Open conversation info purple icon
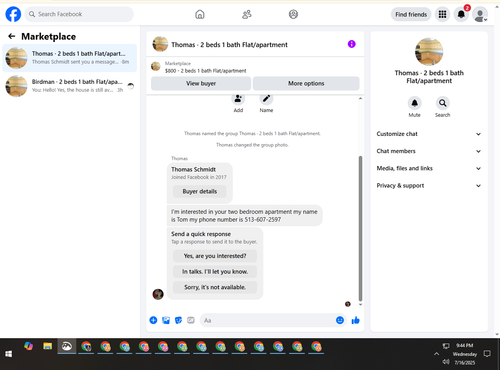Screen dimensions: 500x370 click(351, 44)
